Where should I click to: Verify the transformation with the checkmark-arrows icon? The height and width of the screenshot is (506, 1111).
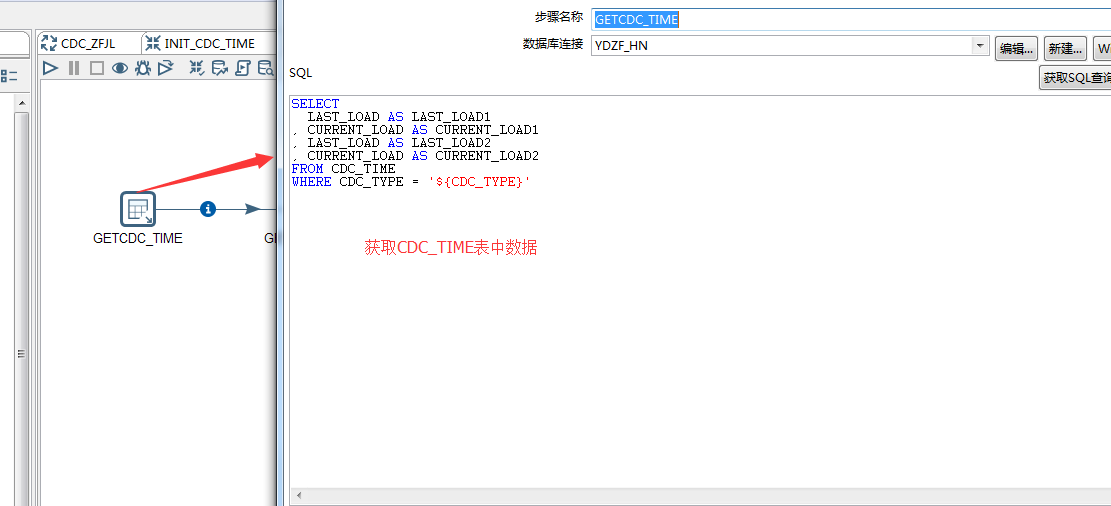pyautogui.click(x=197, y=68)
